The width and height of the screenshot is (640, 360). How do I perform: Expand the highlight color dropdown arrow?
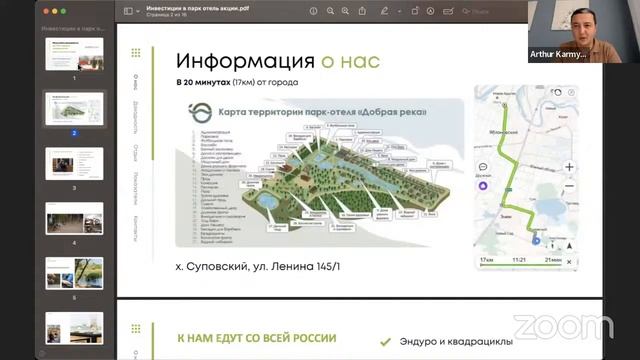tap(399, 11)
